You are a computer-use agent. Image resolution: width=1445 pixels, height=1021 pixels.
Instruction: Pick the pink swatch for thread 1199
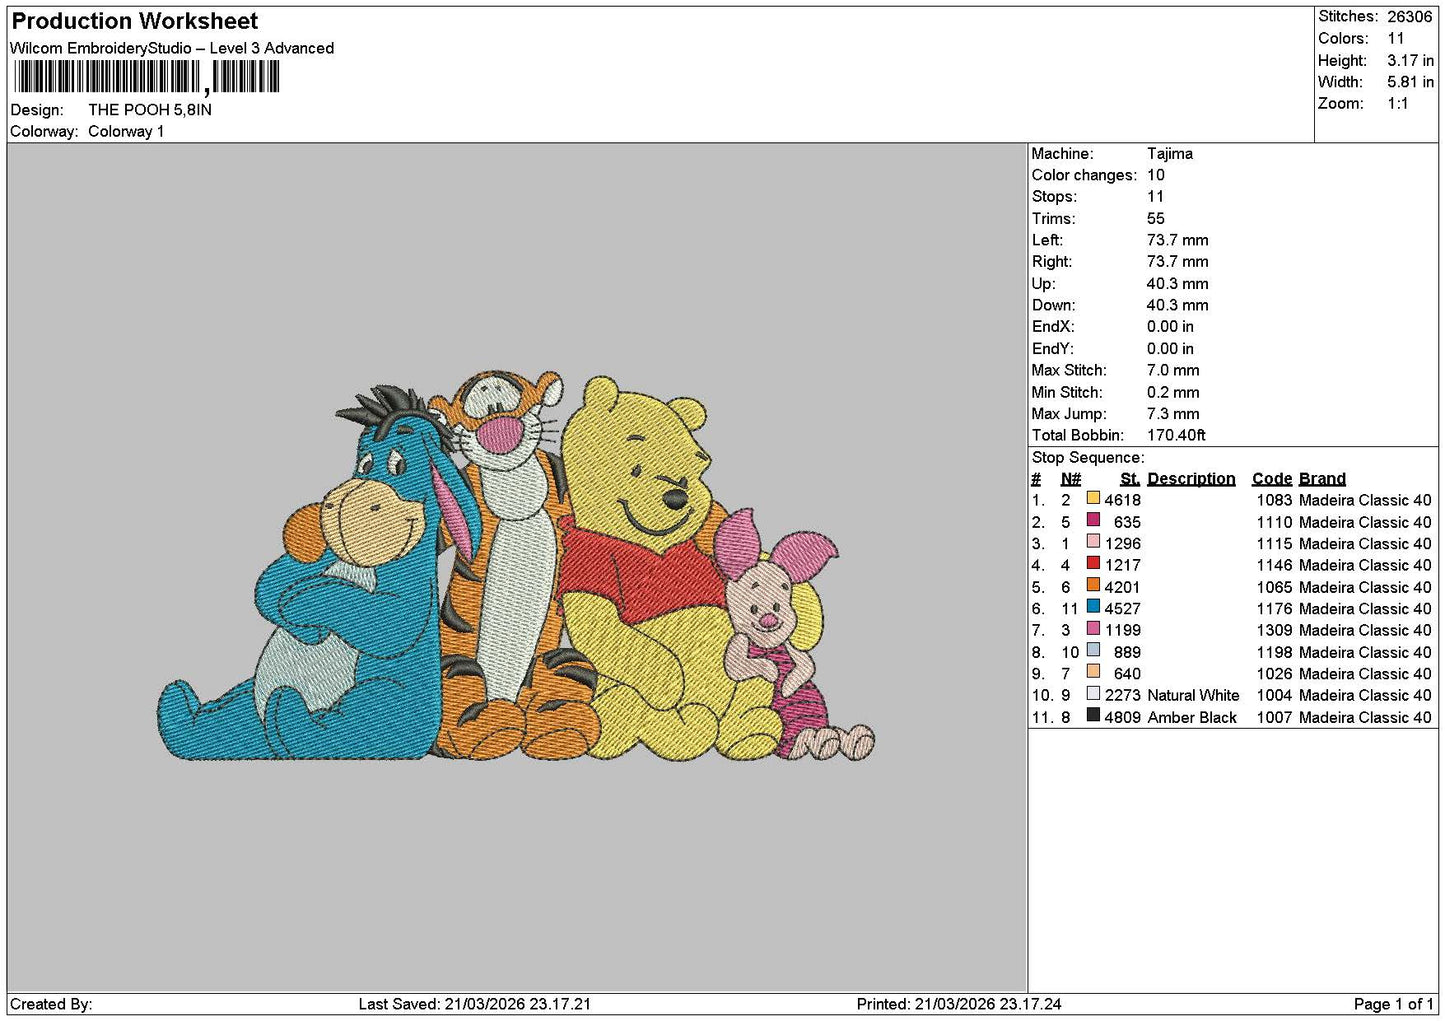pos(1093,628)
